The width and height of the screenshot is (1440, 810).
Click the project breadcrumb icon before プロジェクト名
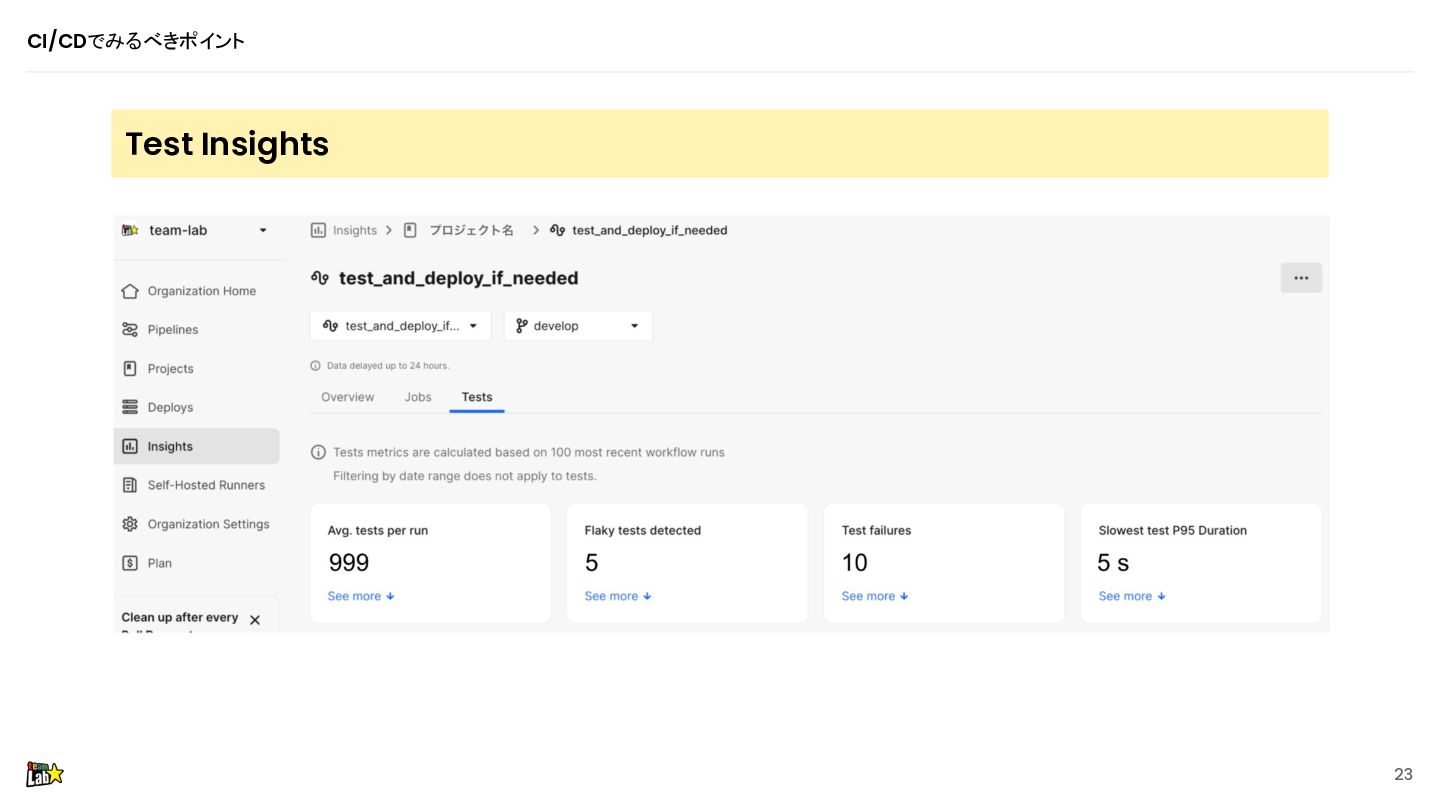coord(410,230)
